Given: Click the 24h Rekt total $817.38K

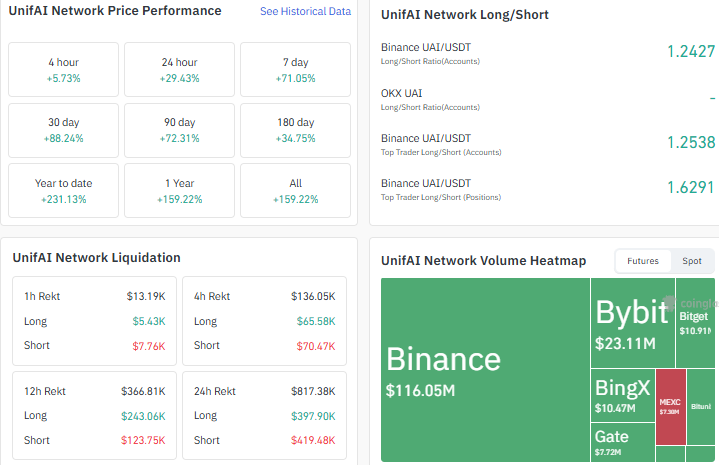Looking at the screenshot, I should click(313, 392).
